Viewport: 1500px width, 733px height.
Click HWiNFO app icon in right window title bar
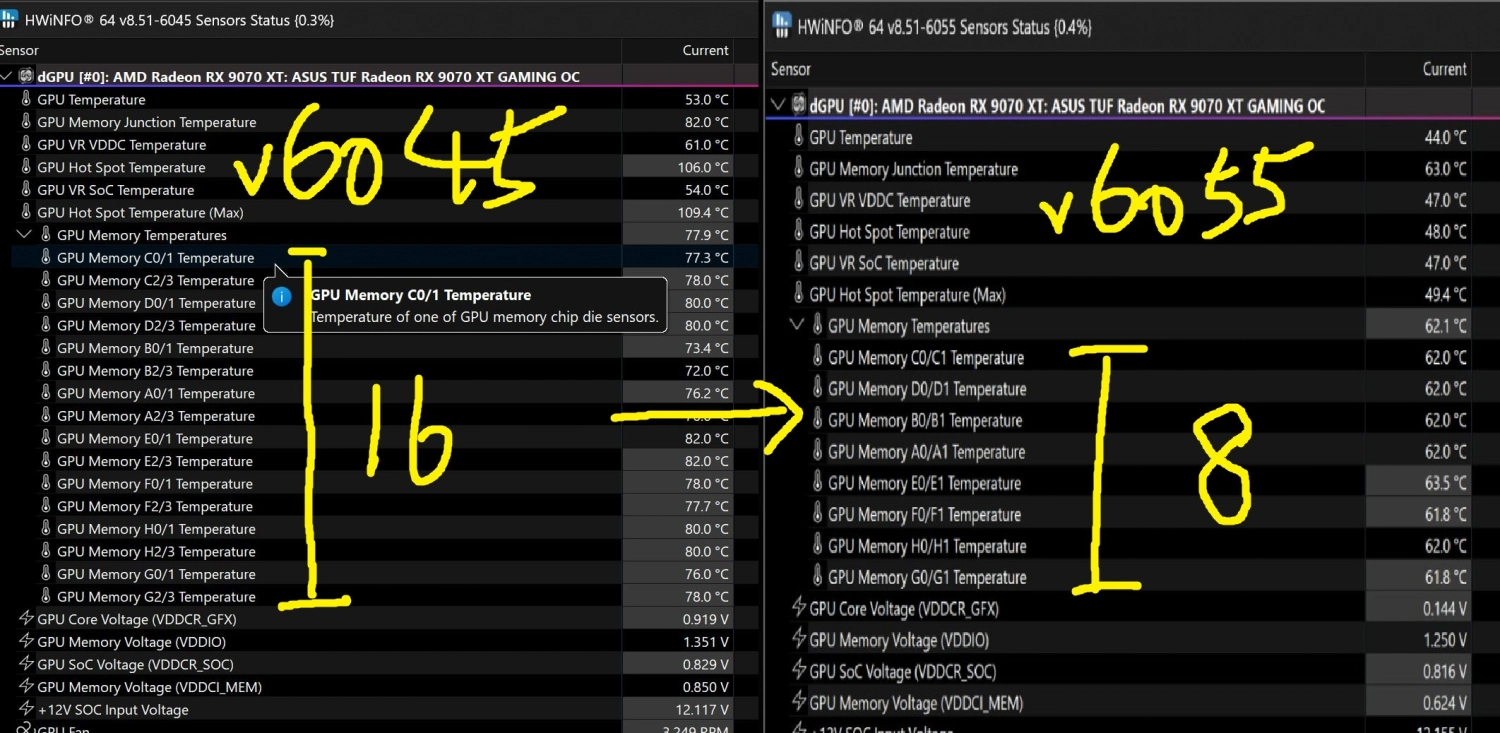coord(782,27)
